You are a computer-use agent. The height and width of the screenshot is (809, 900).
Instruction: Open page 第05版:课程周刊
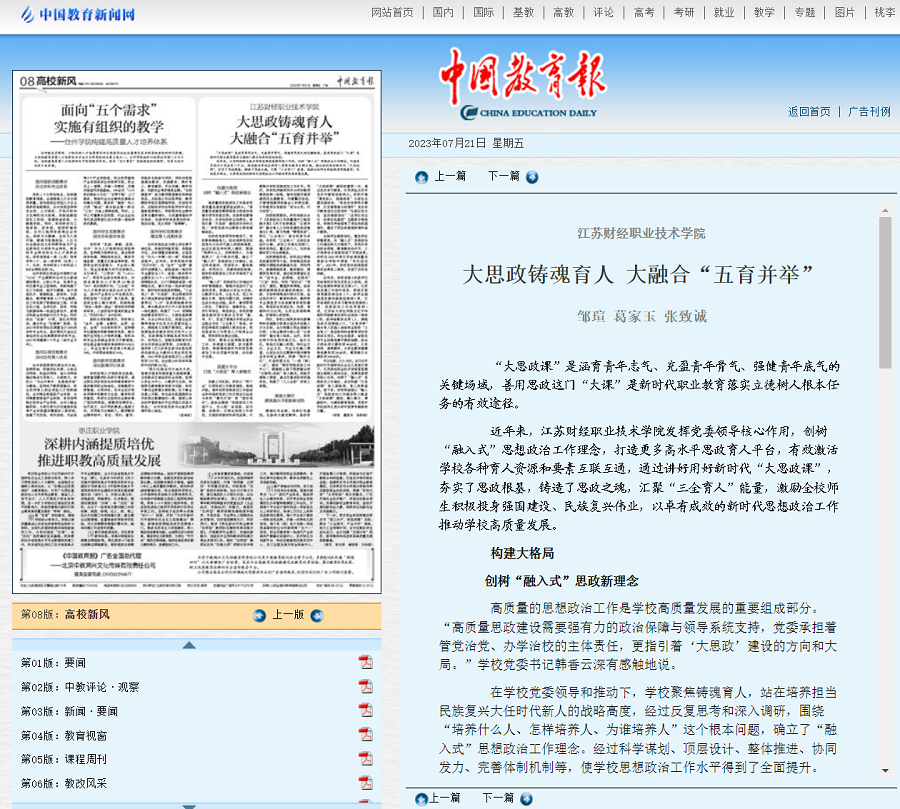[x=64, y=759]
